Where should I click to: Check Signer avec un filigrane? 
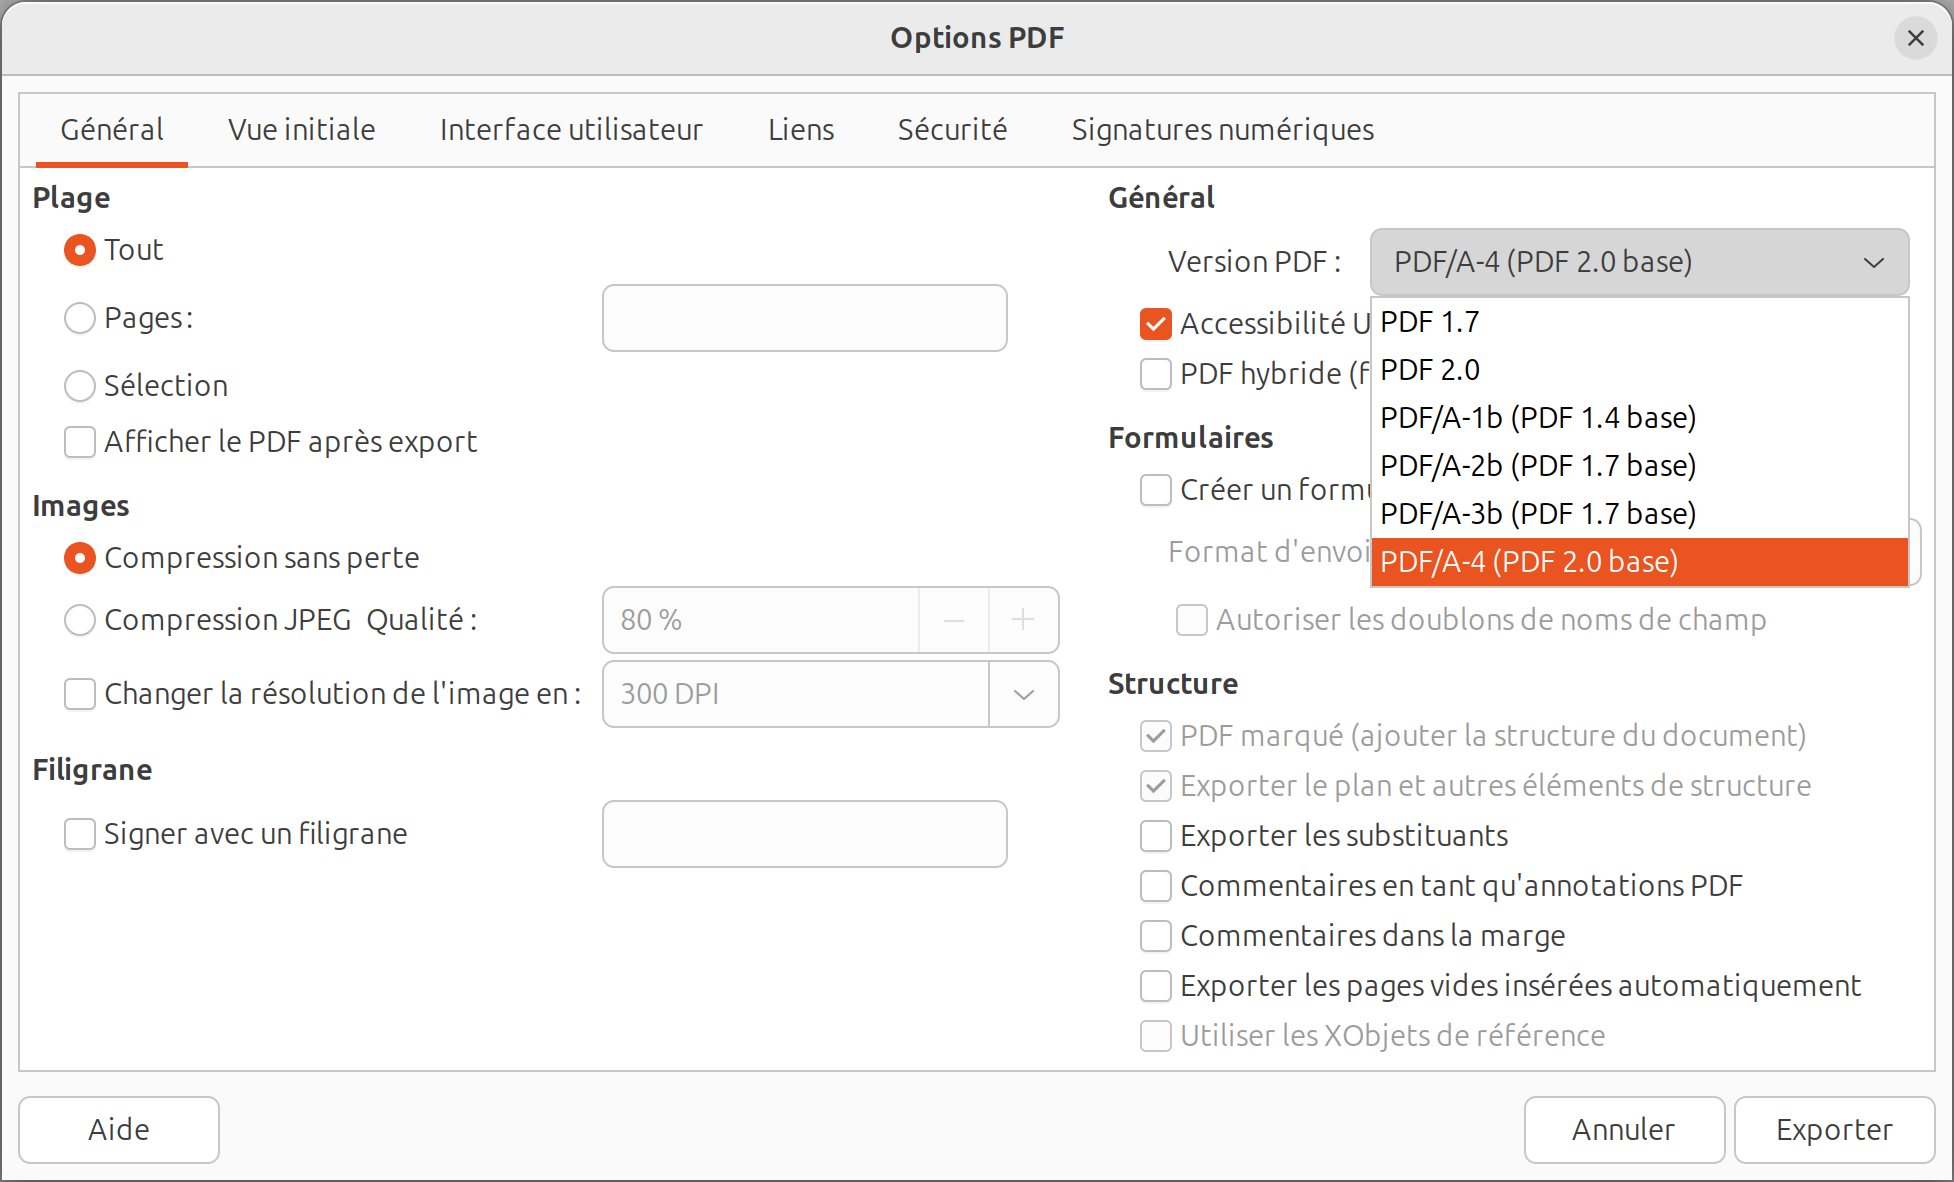(80, 834)
